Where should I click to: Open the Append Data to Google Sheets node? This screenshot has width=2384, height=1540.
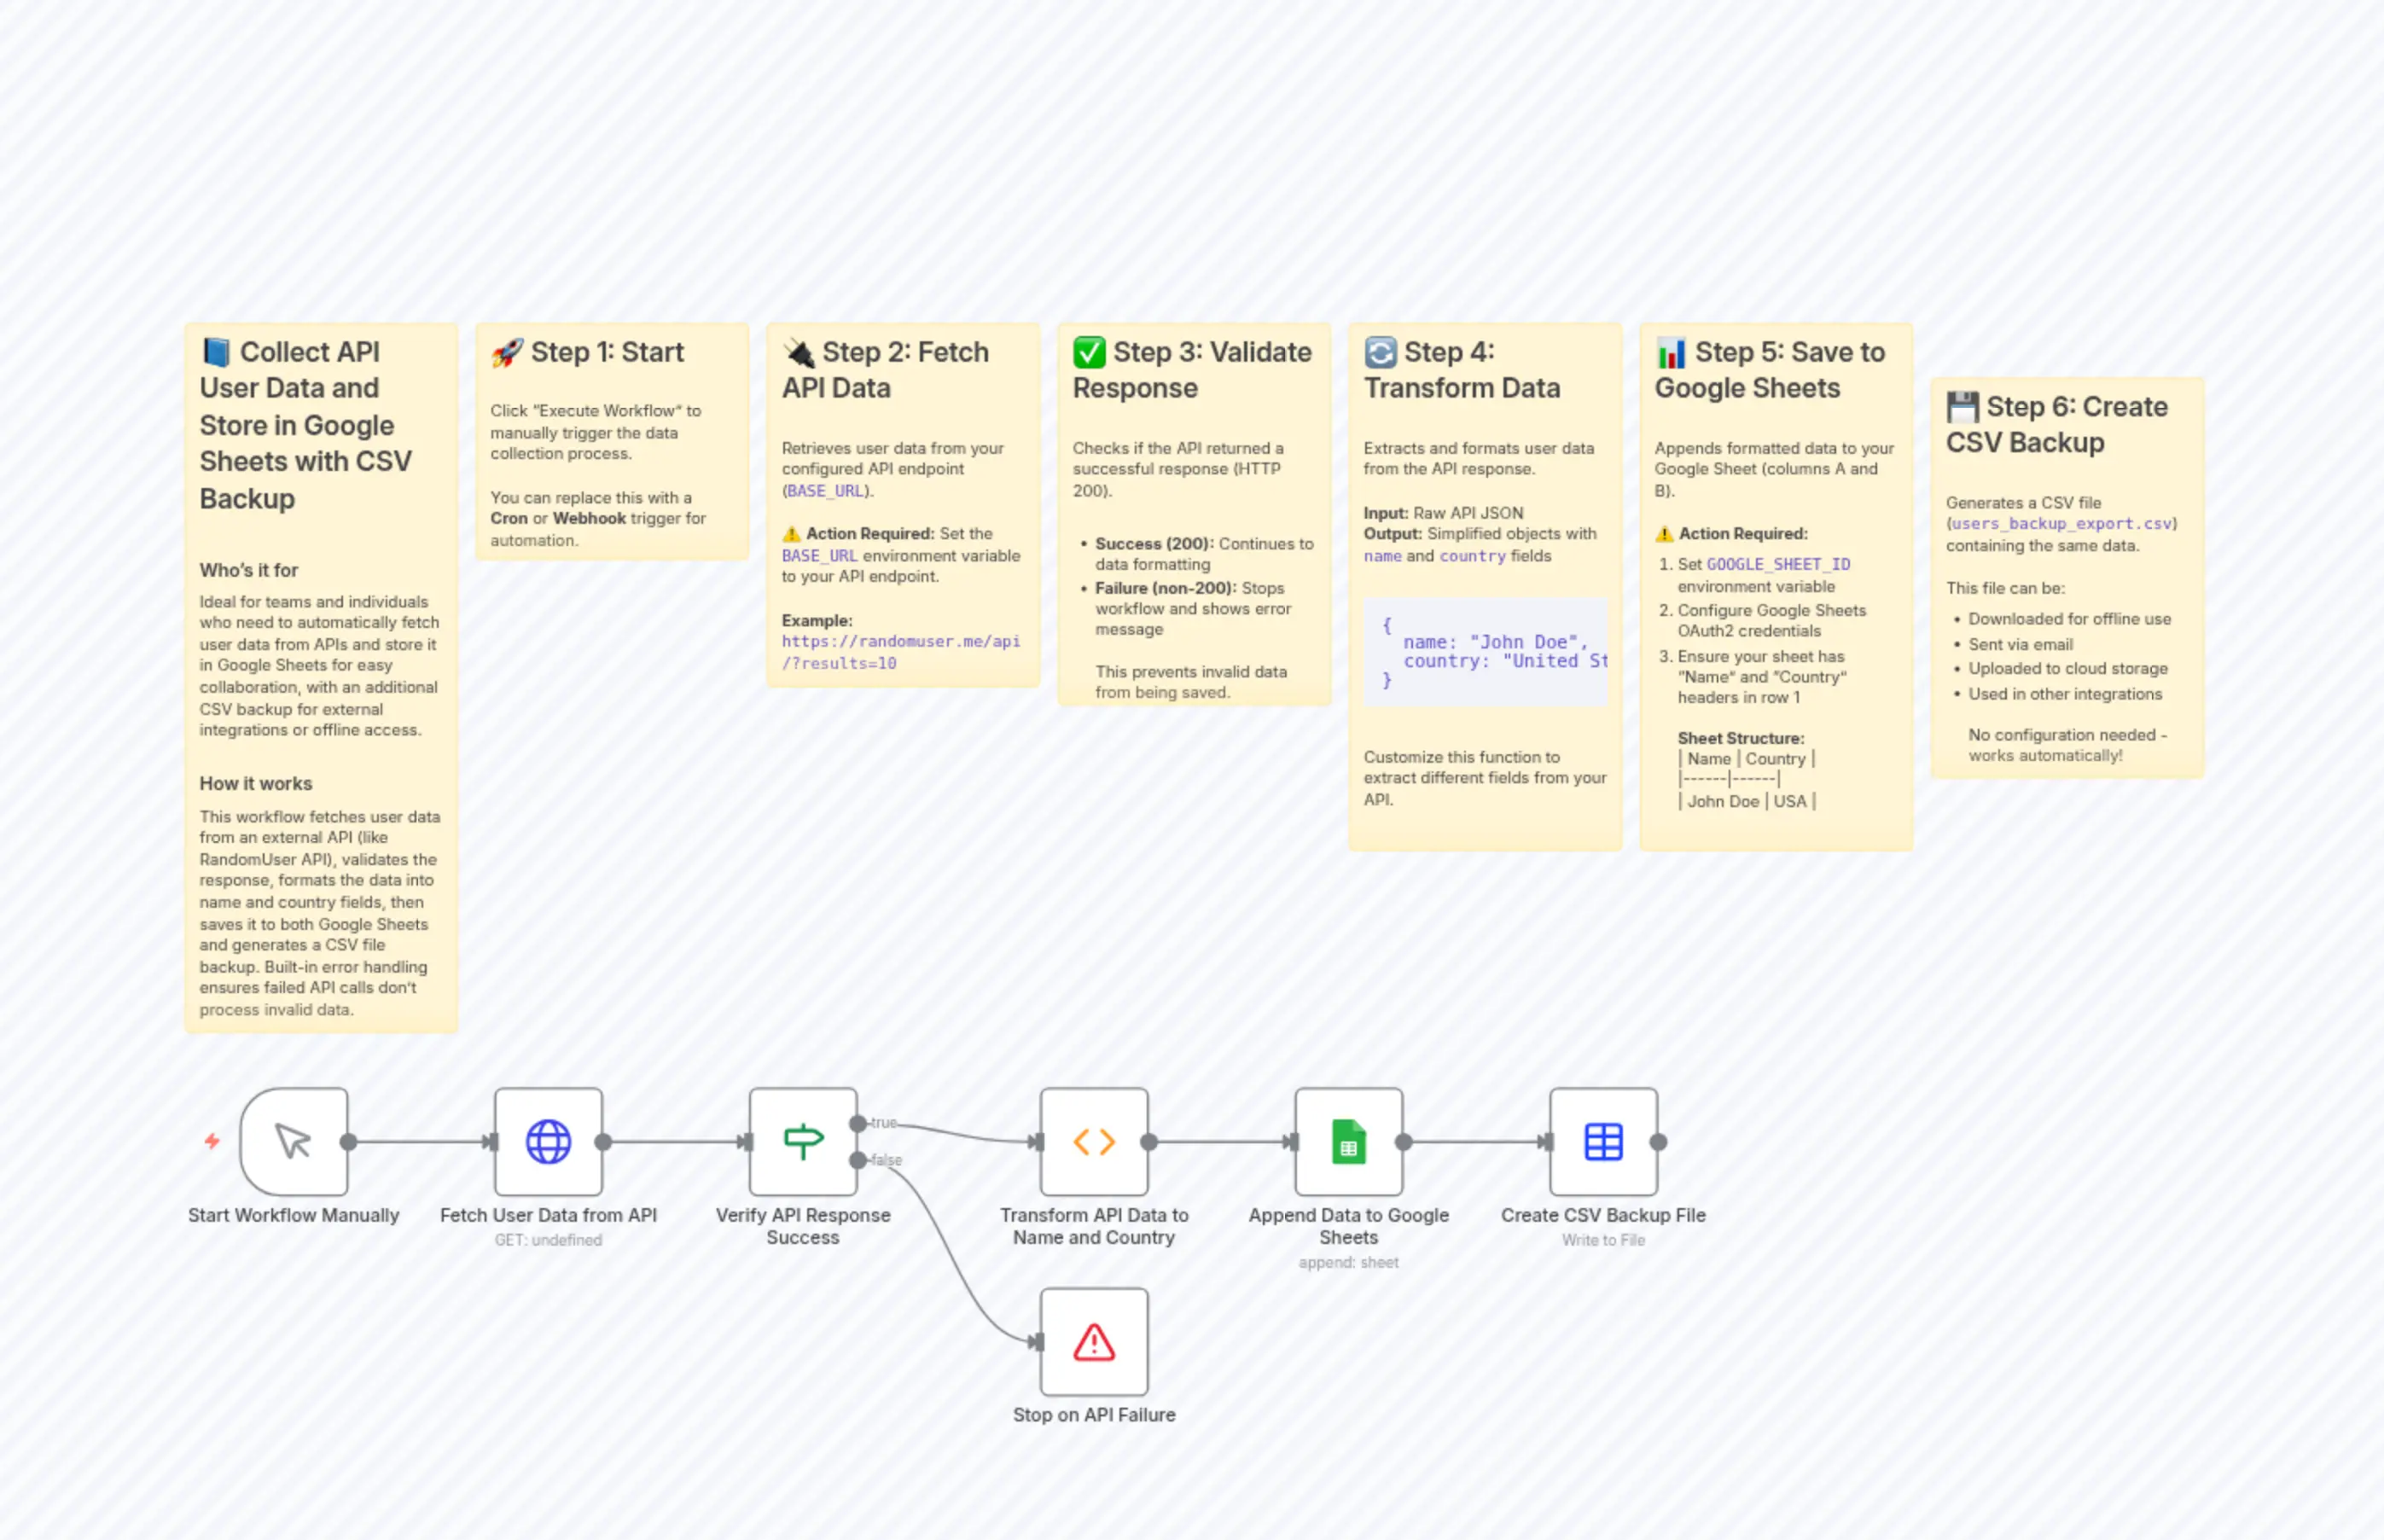pos(1348,1141)
